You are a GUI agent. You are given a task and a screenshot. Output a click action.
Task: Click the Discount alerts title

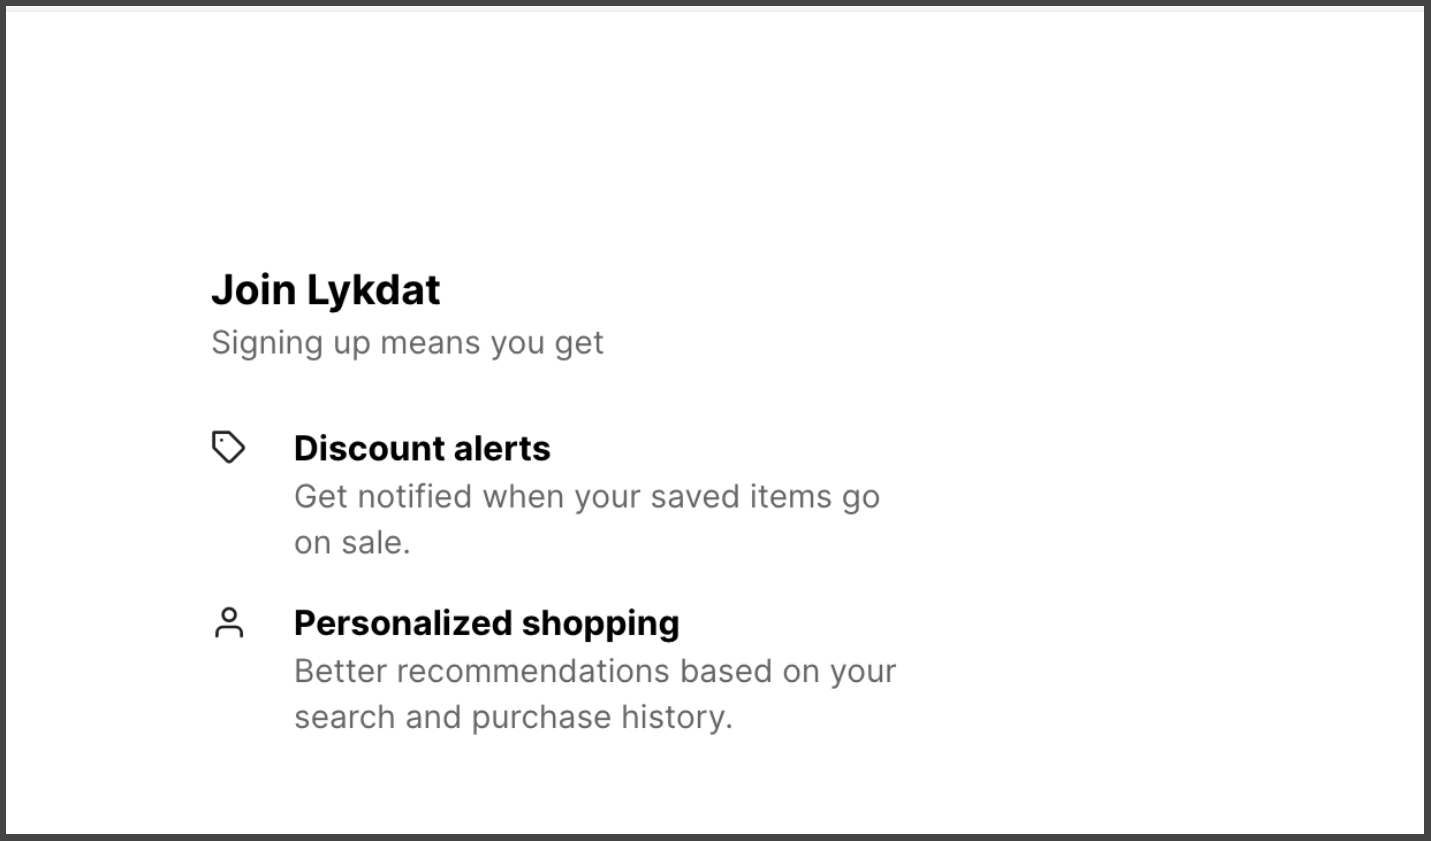point(422,448)
